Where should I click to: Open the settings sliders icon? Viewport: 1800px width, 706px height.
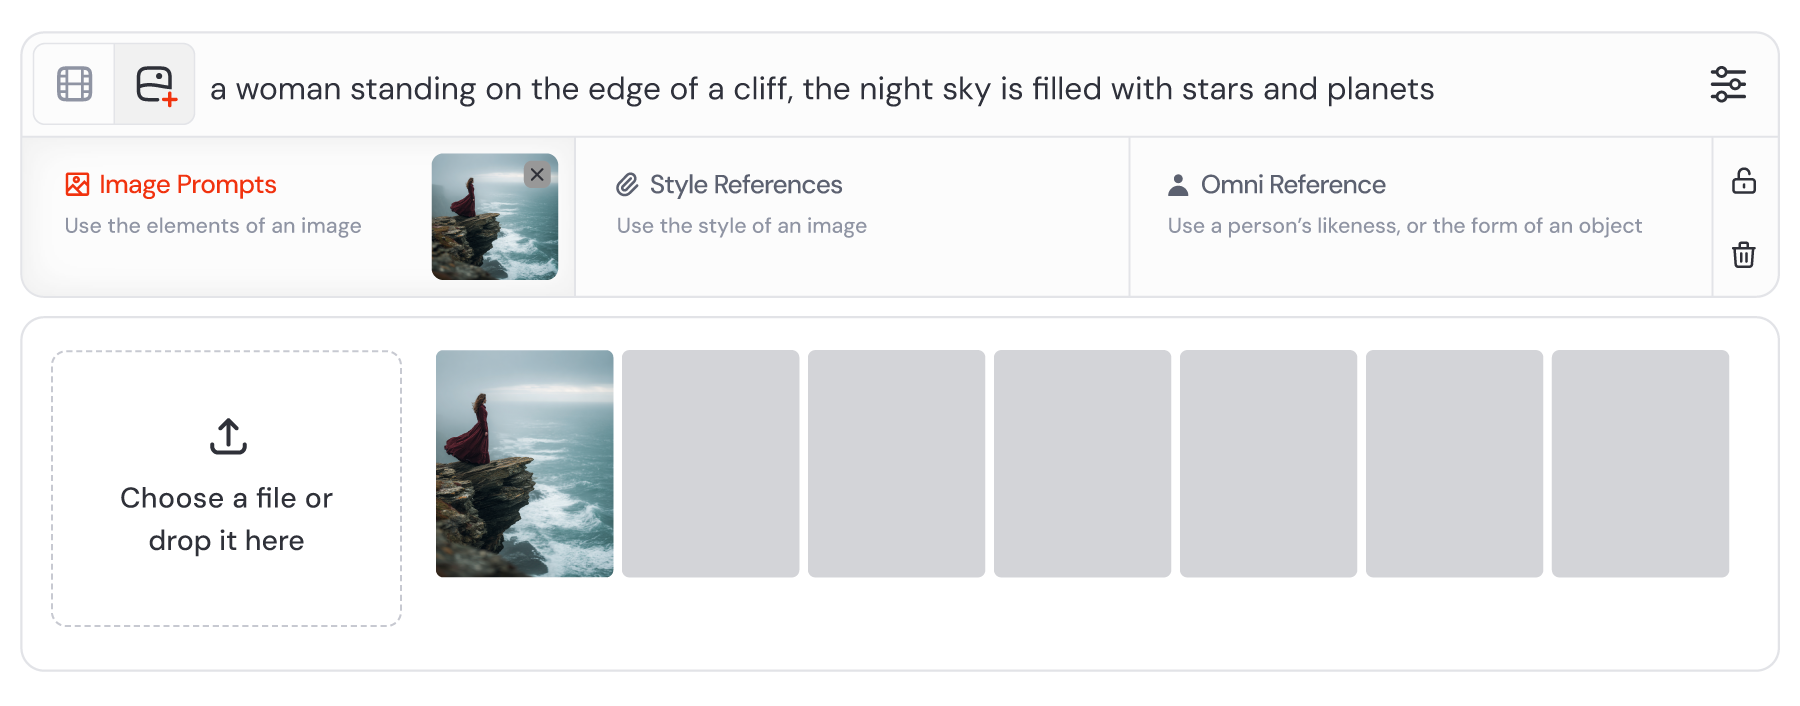(1727, 84)
